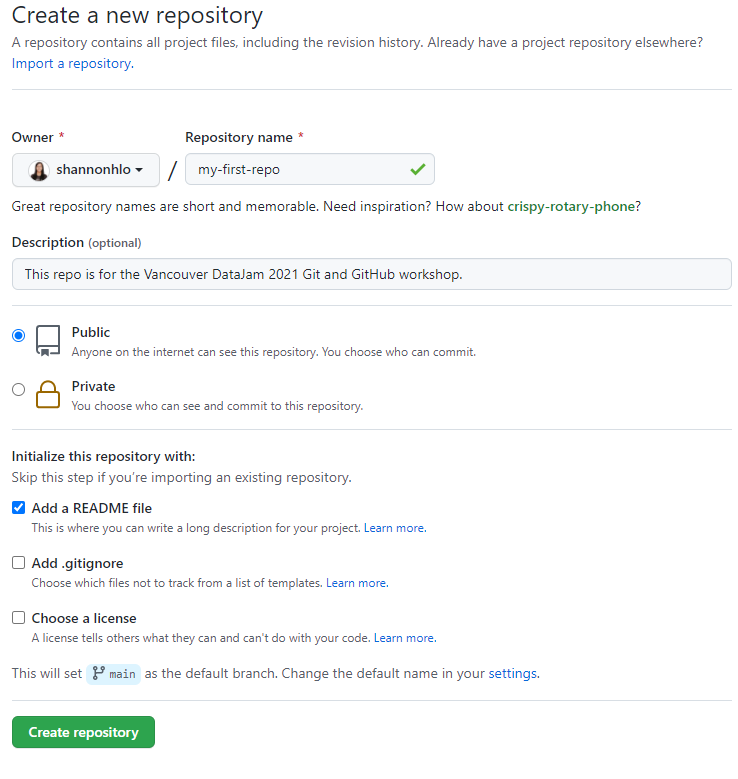Use suggested name crispy-rotary-phone
Screen dimensions: 738x779
[x=569, y=206]
